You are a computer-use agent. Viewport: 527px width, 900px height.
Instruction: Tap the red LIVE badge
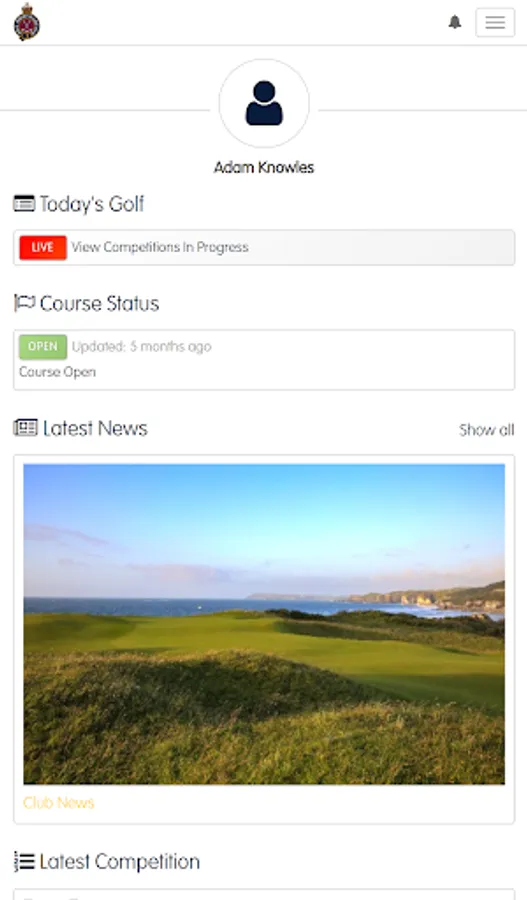point(42,247)
